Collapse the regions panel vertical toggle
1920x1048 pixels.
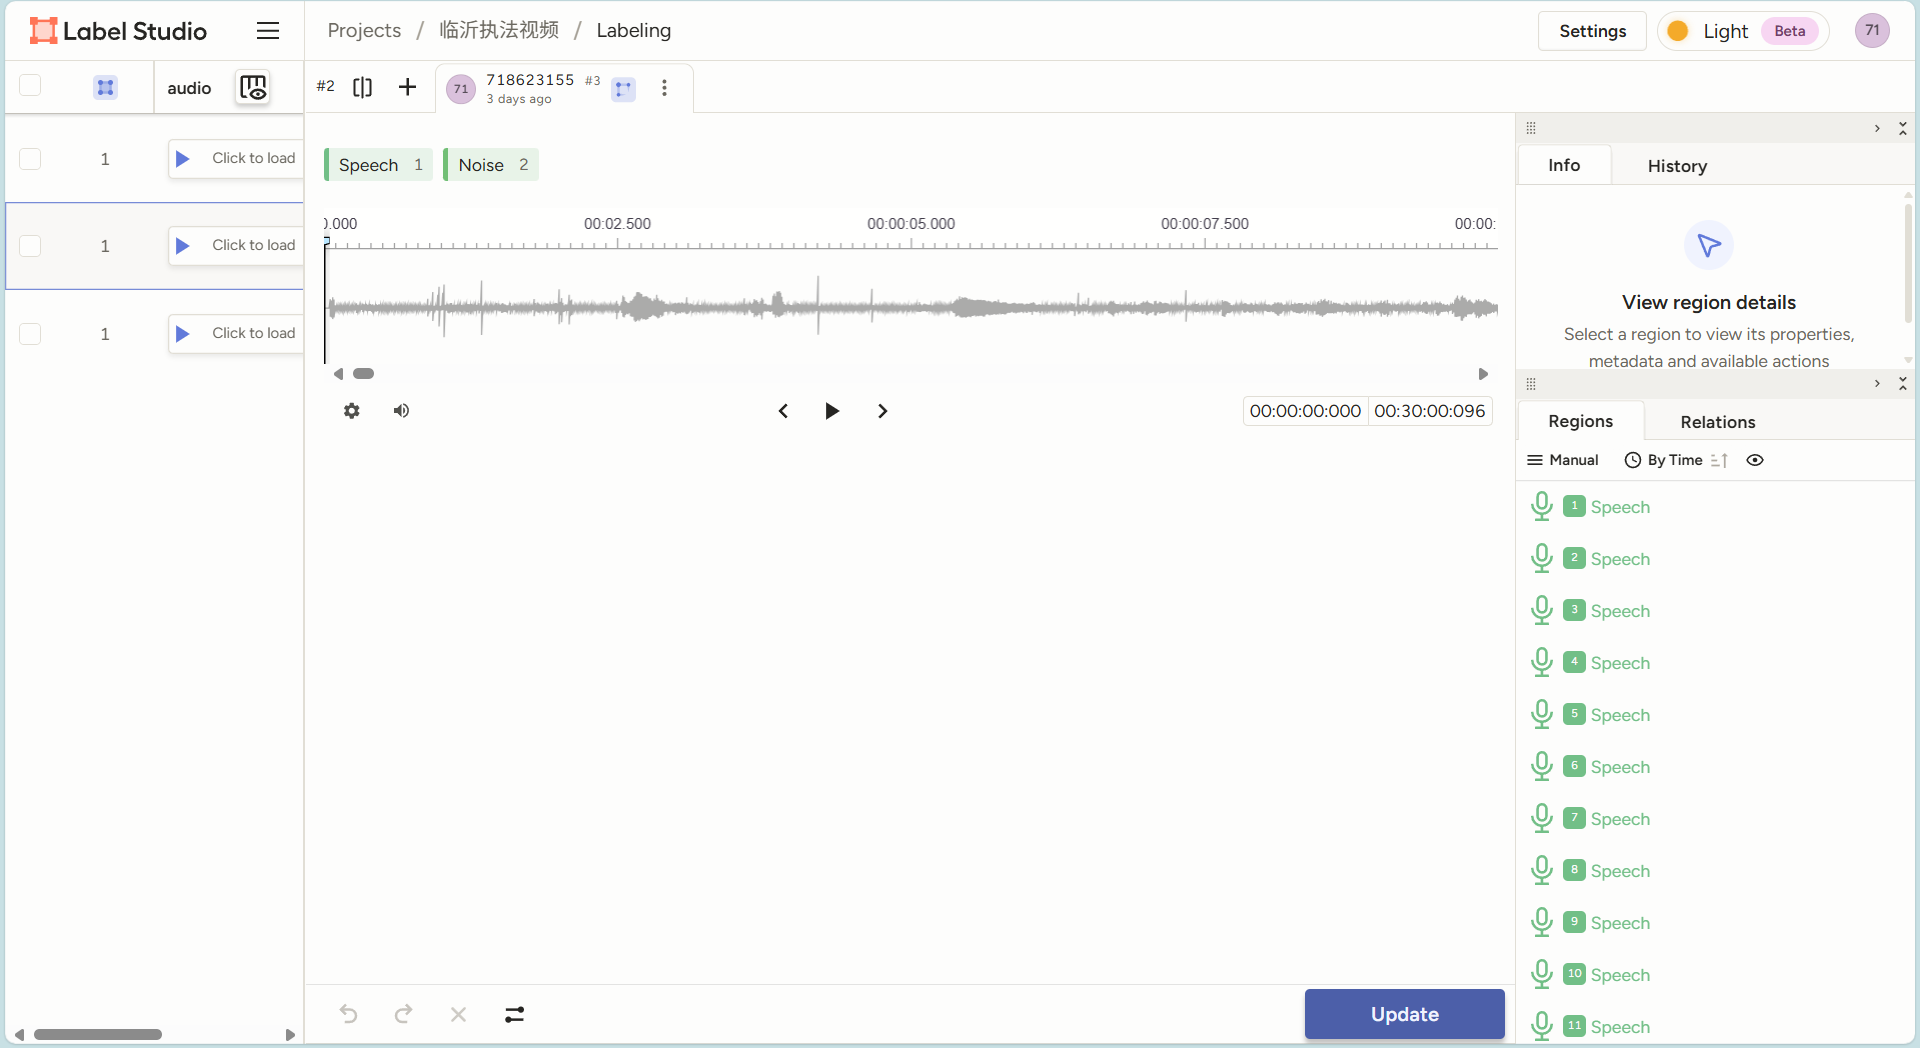[1903, 384]
